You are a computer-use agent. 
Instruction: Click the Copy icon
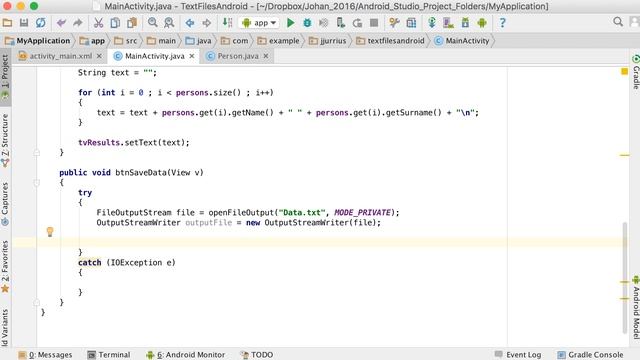tap(115, 23)
